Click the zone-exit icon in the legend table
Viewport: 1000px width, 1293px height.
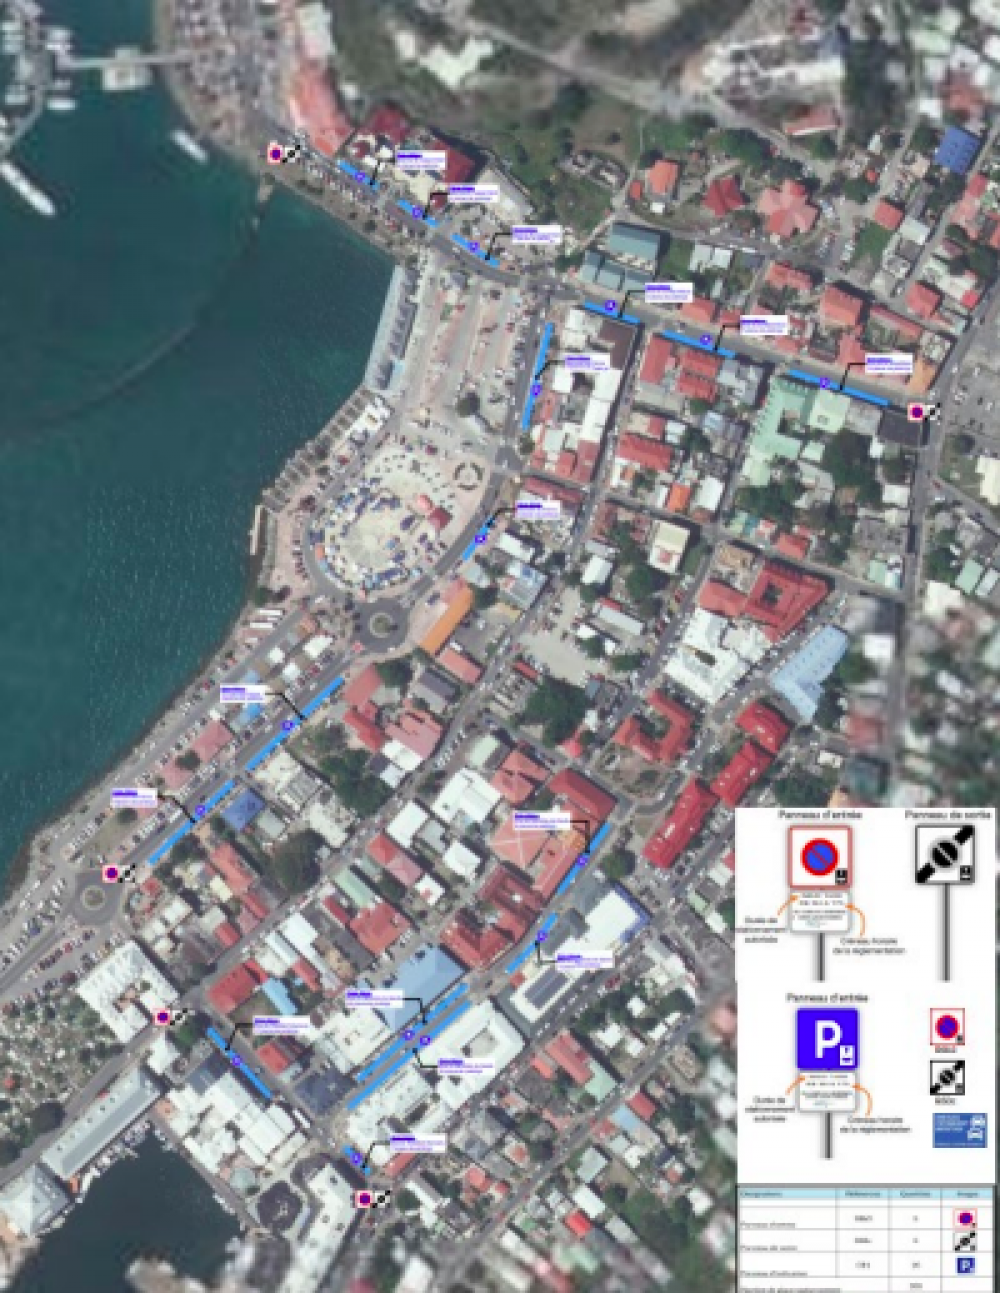coord(965,1242)
